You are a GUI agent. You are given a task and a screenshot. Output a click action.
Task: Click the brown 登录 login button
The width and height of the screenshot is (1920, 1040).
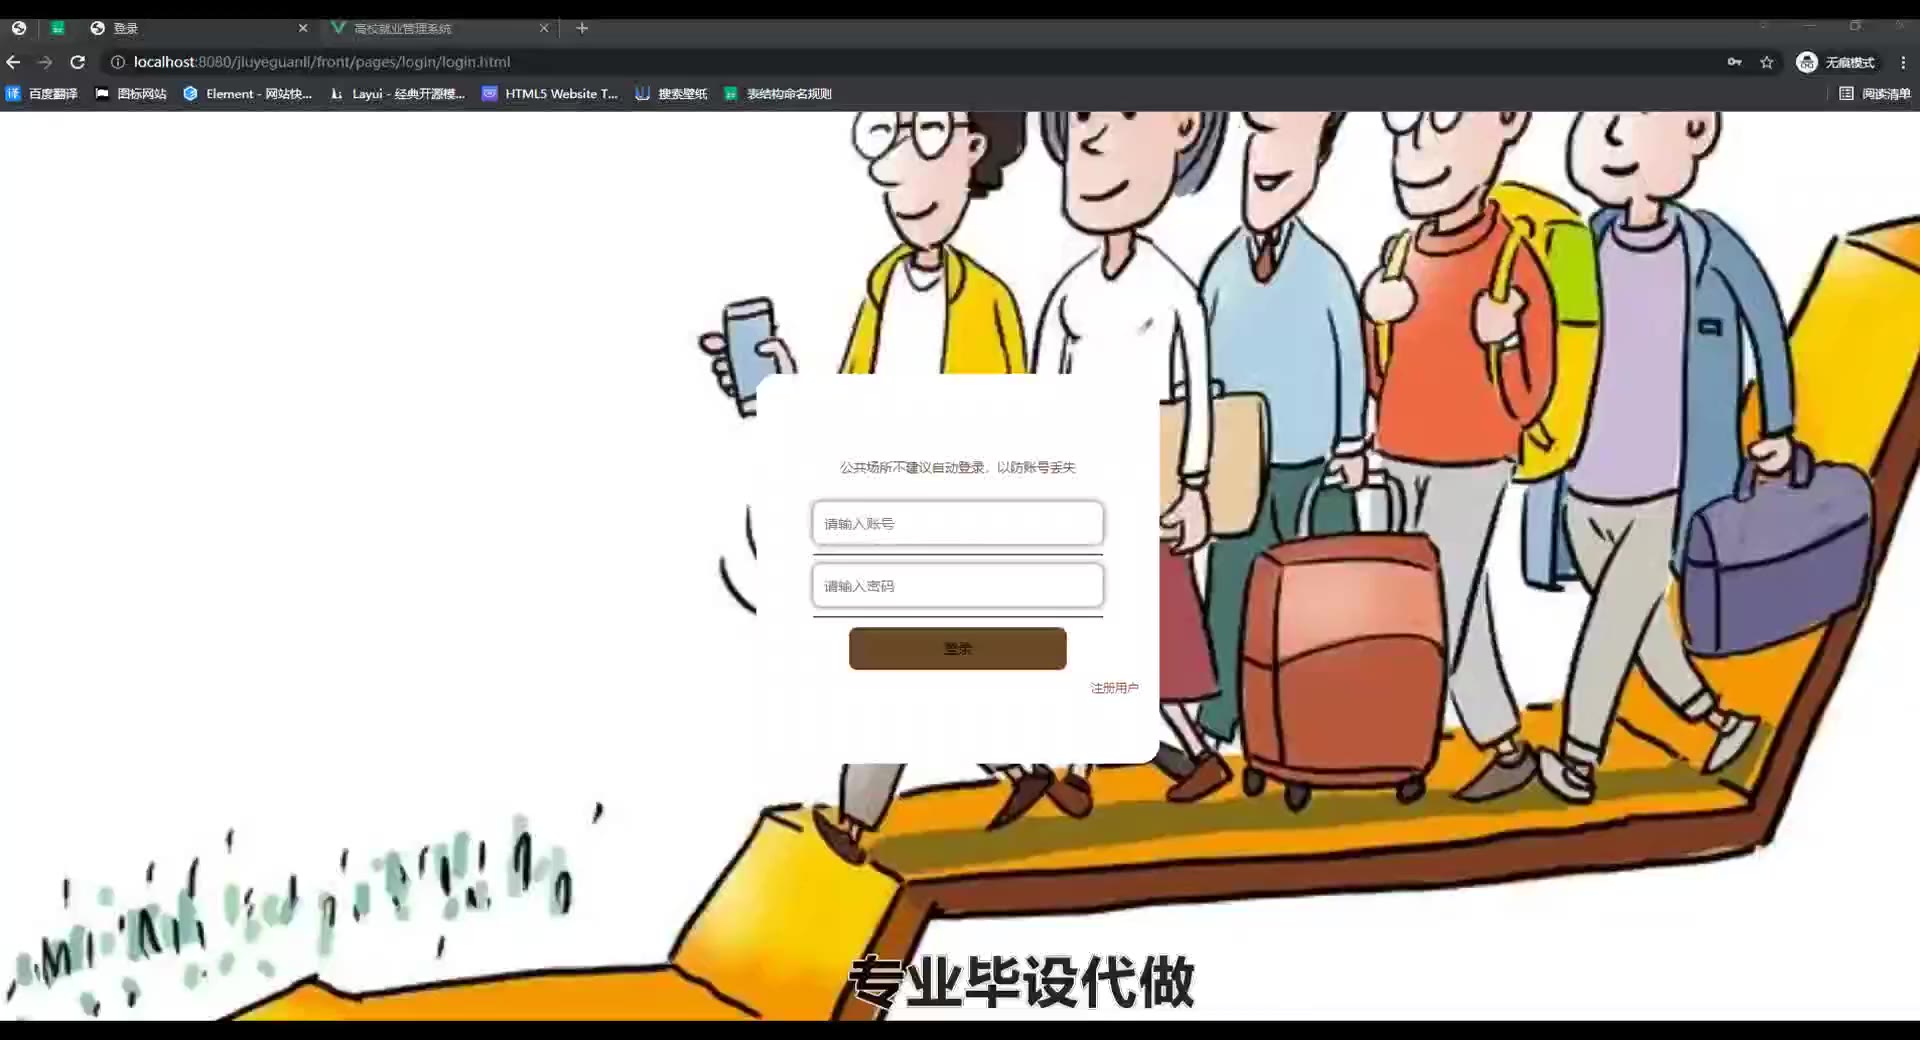coord(957,648)
